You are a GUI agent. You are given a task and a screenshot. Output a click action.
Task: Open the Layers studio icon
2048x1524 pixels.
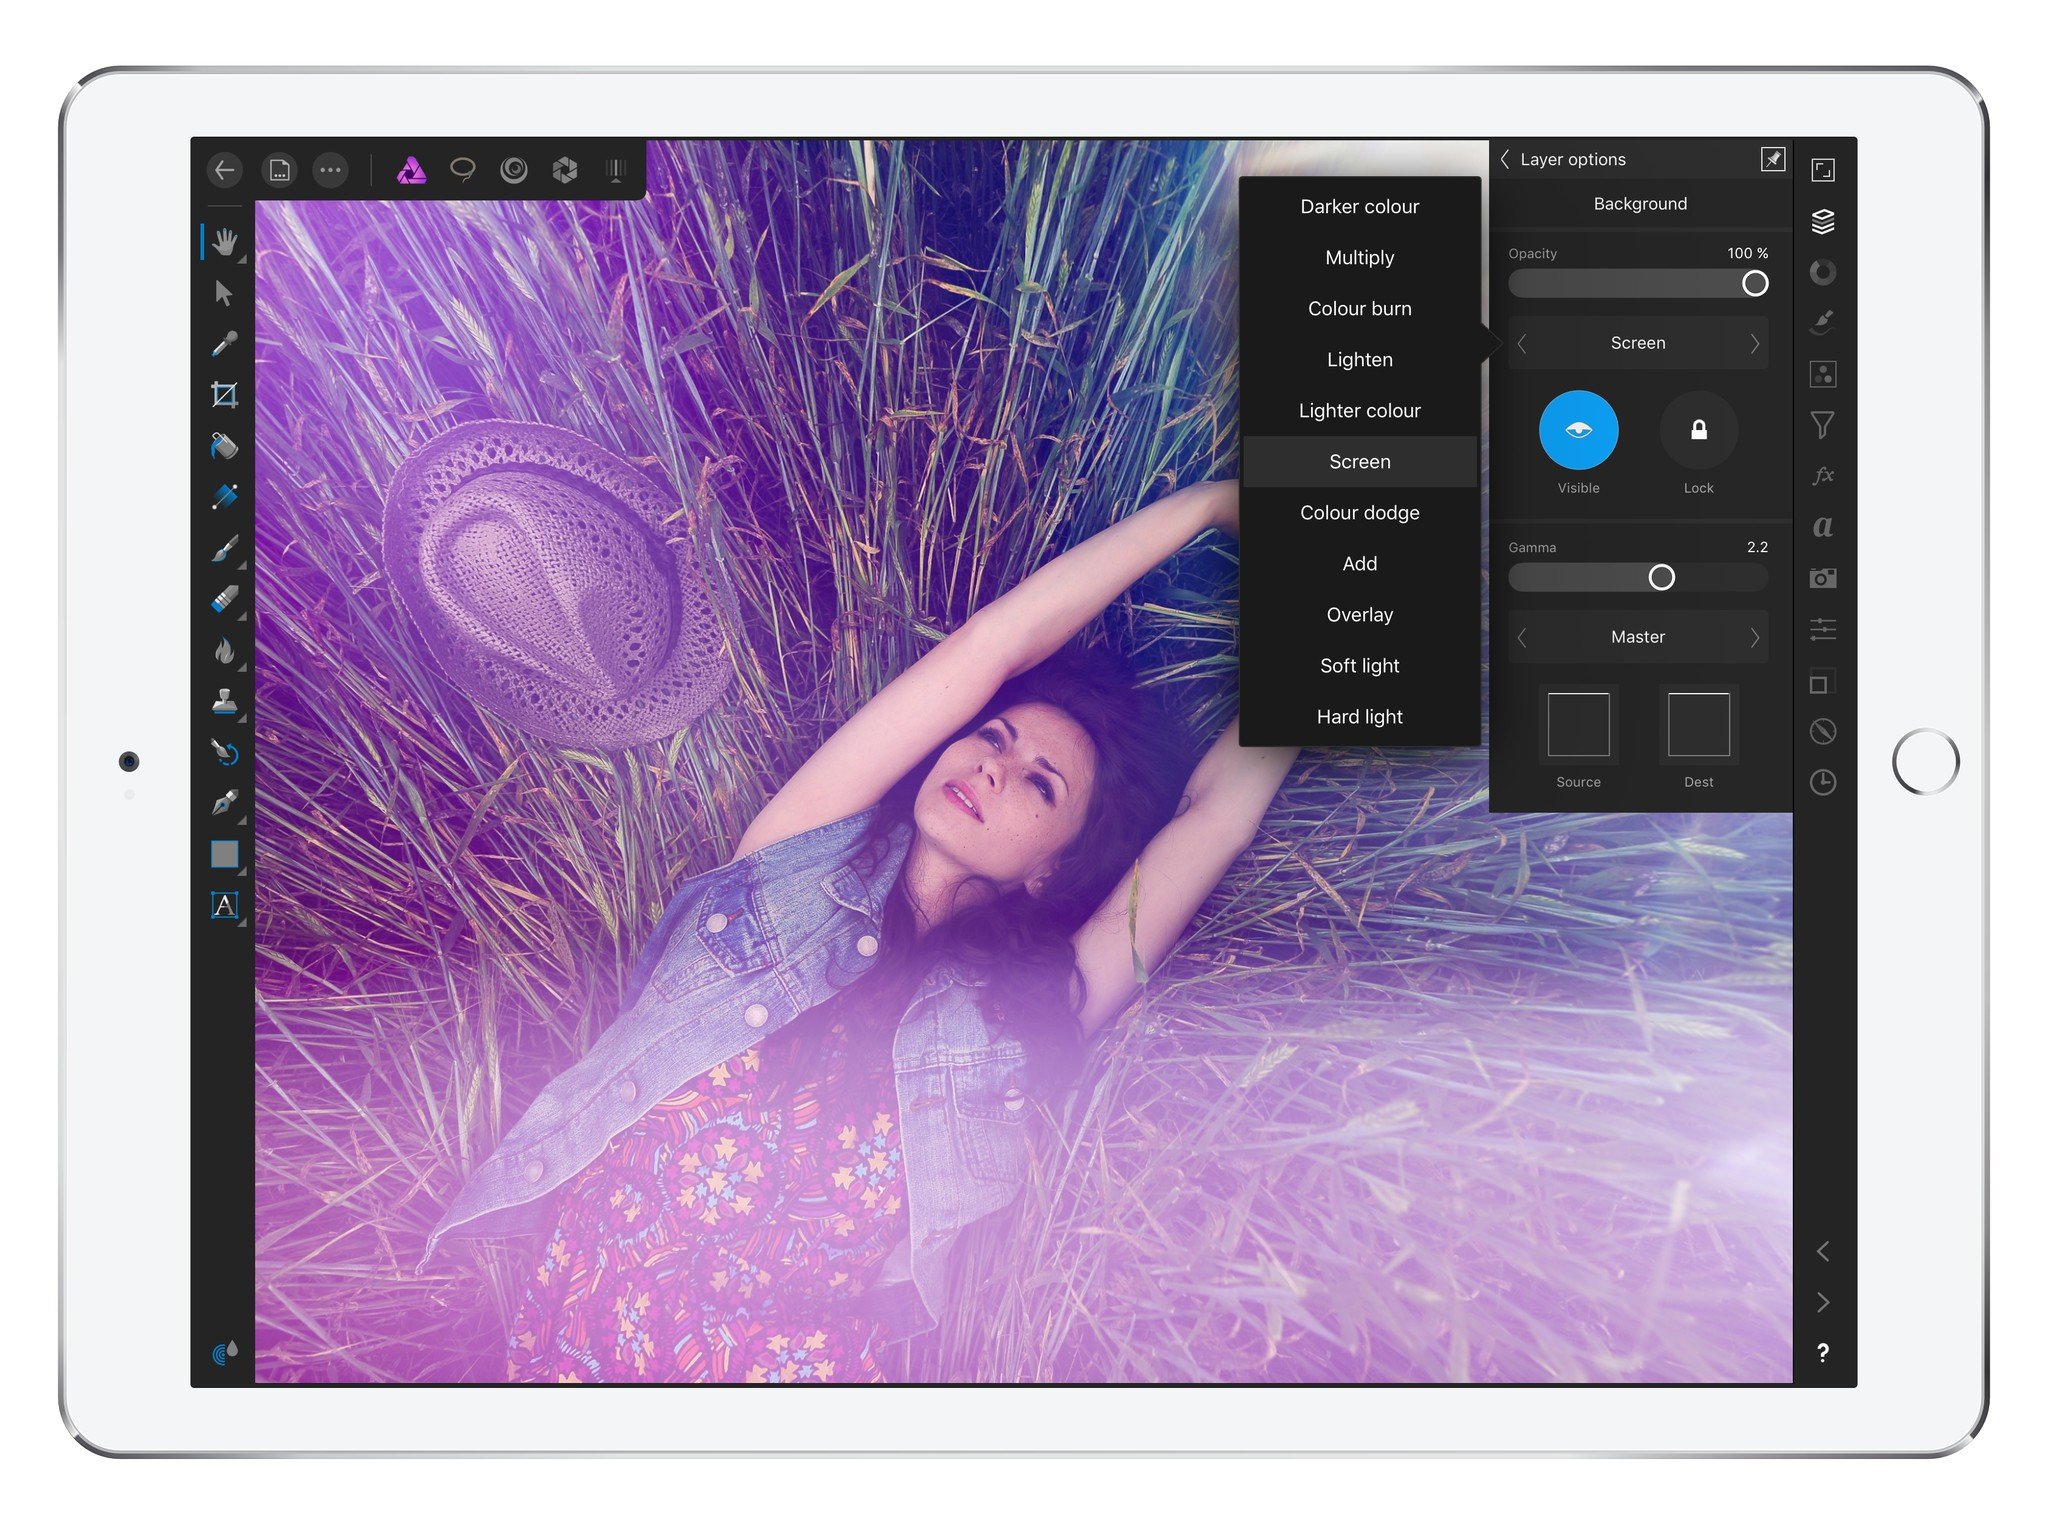click(x=1822, y=221)
